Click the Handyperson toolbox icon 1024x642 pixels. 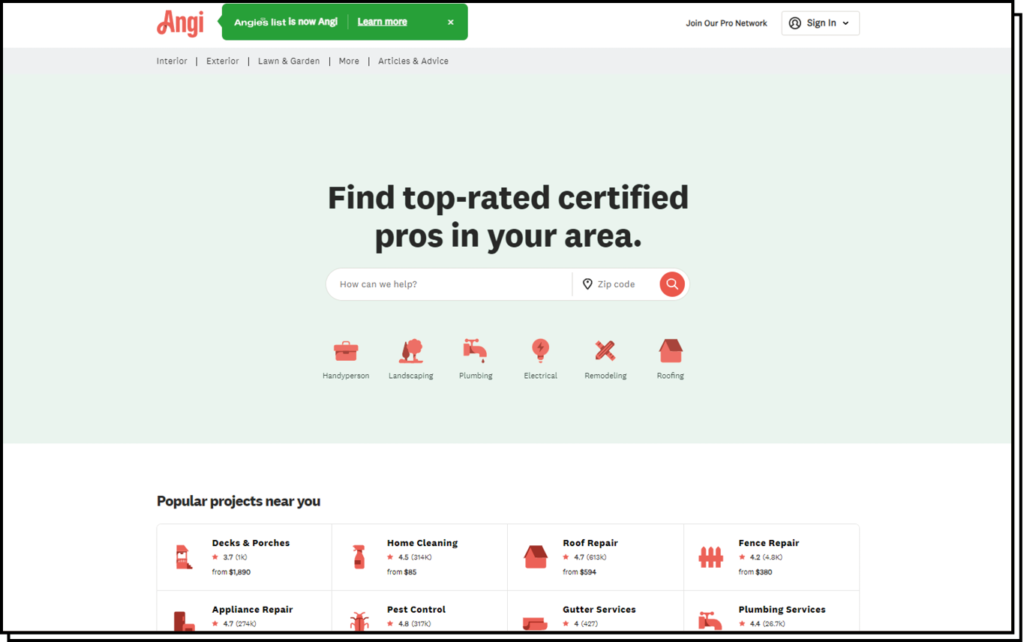click(x=345, y=351)
